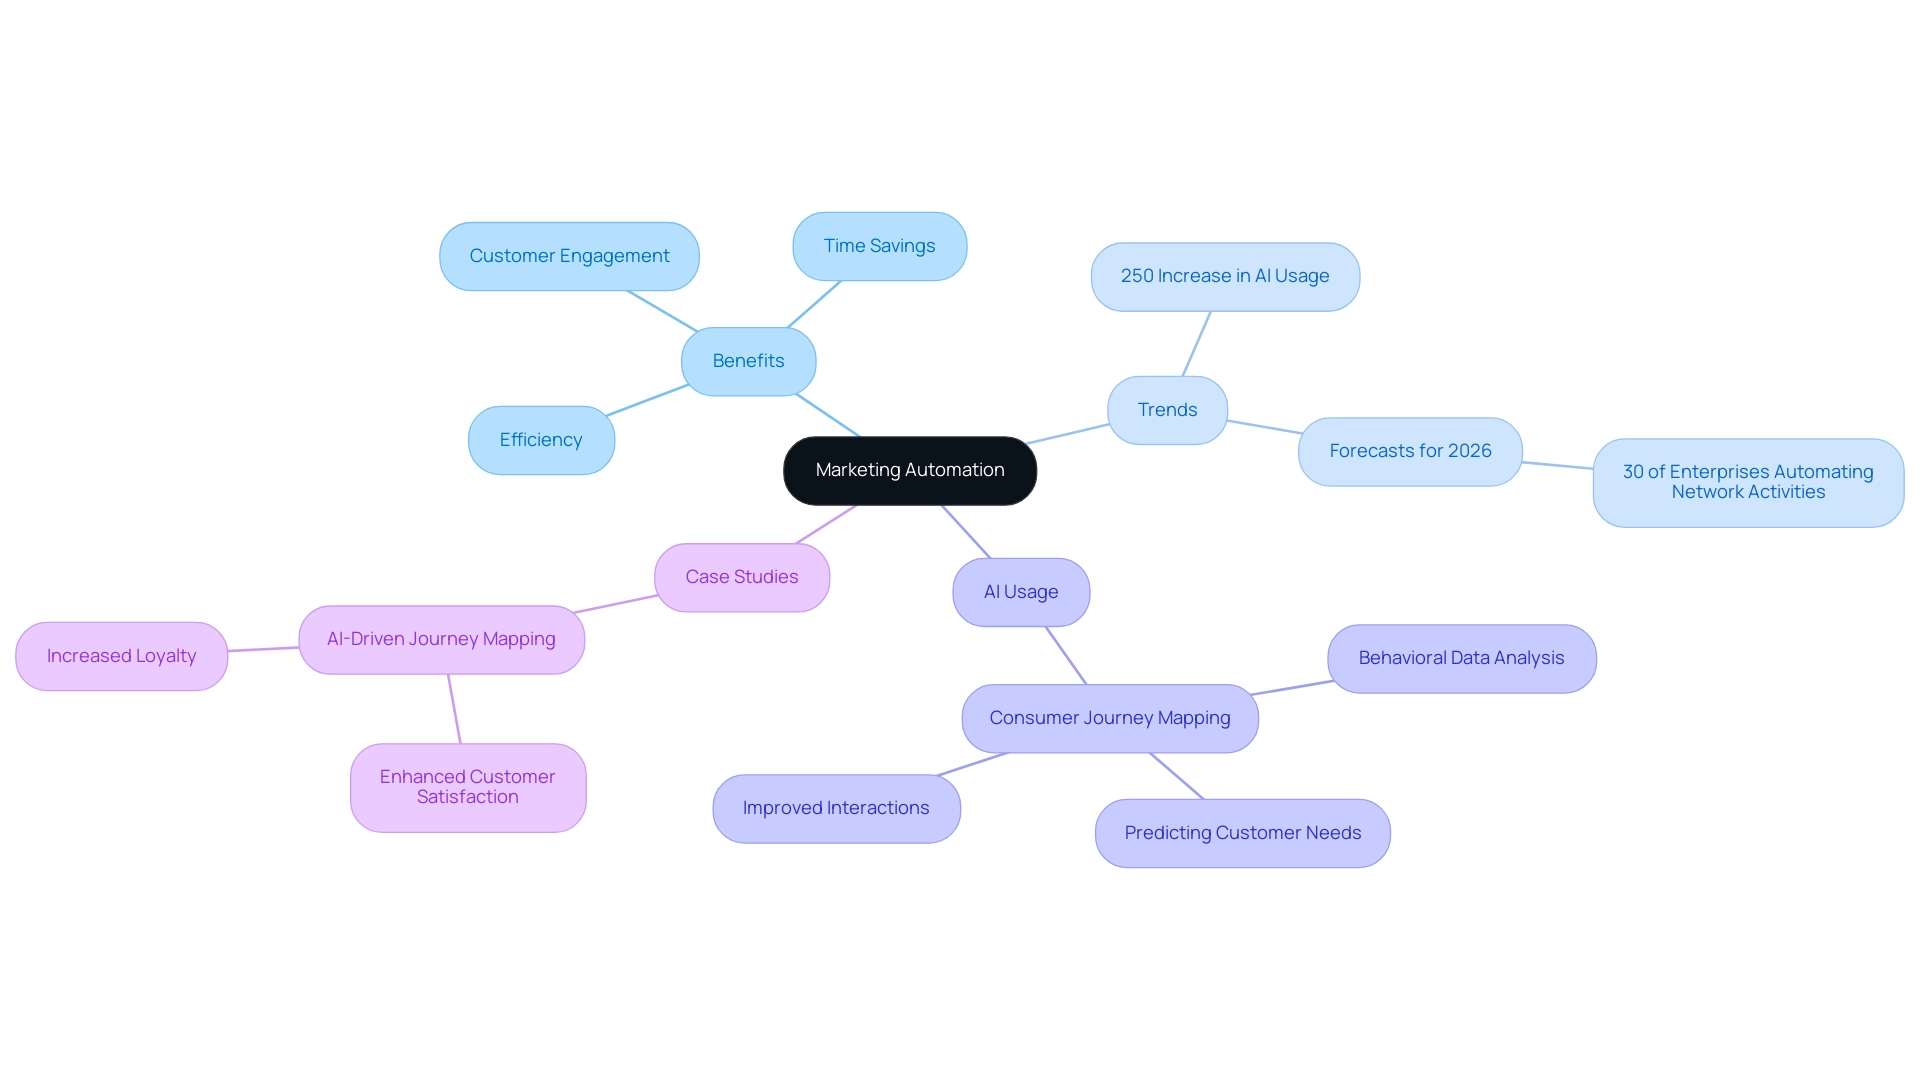
Task: Click the Case Studies node
Action: (741, 575)
